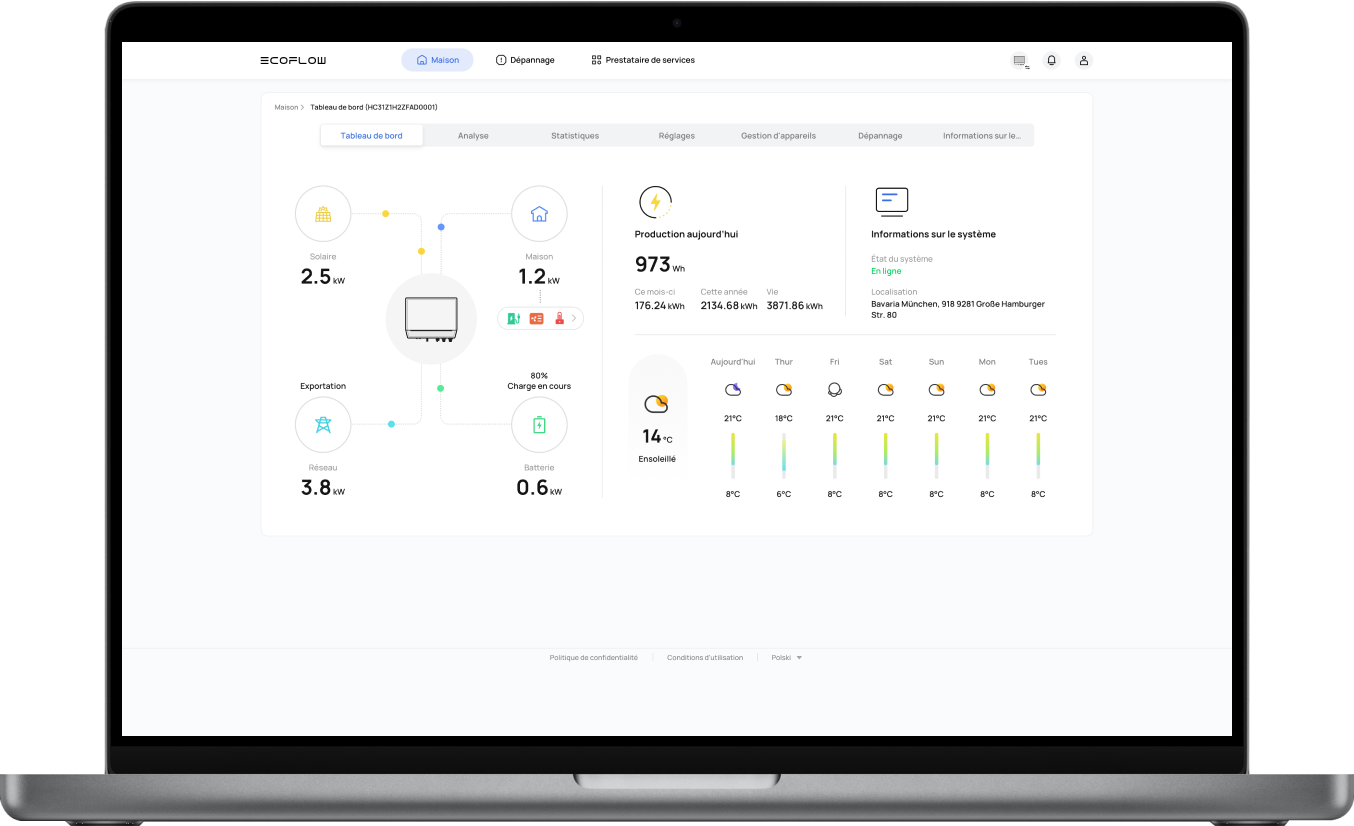Image resolution: width=1354 pixels, height=826 pixels.
Task: Open the Statistiques tab
Action: coord(575,136)
